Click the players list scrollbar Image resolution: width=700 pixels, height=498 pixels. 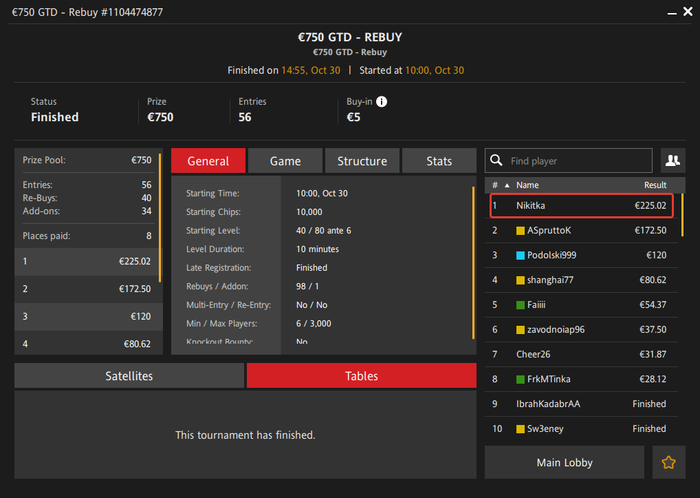[682, 215]
